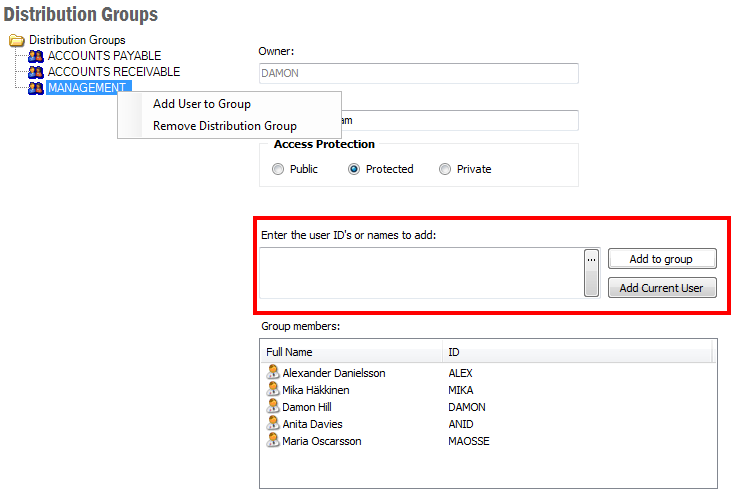Choose Add User to Group menu entry
Screen dimensions: 732x500
coord(202,104)
